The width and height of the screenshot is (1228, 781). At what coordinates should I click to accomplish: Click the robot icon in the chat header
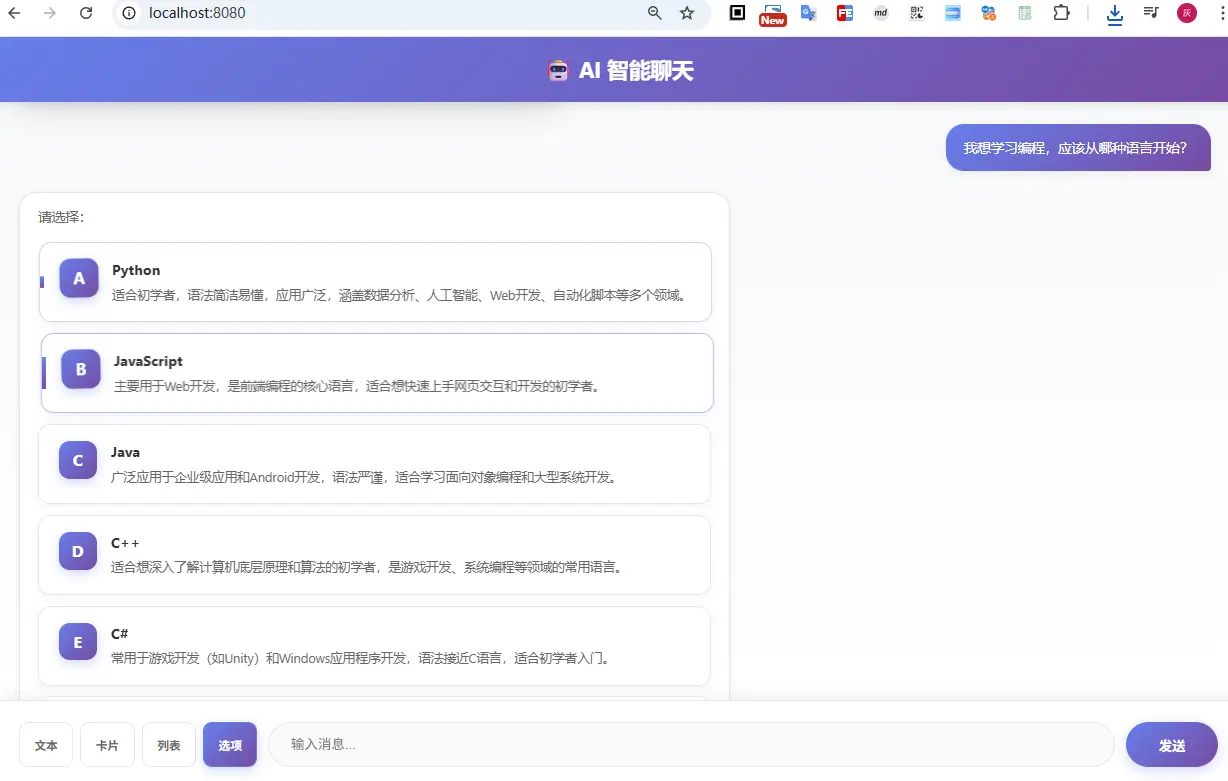point(558,70)
